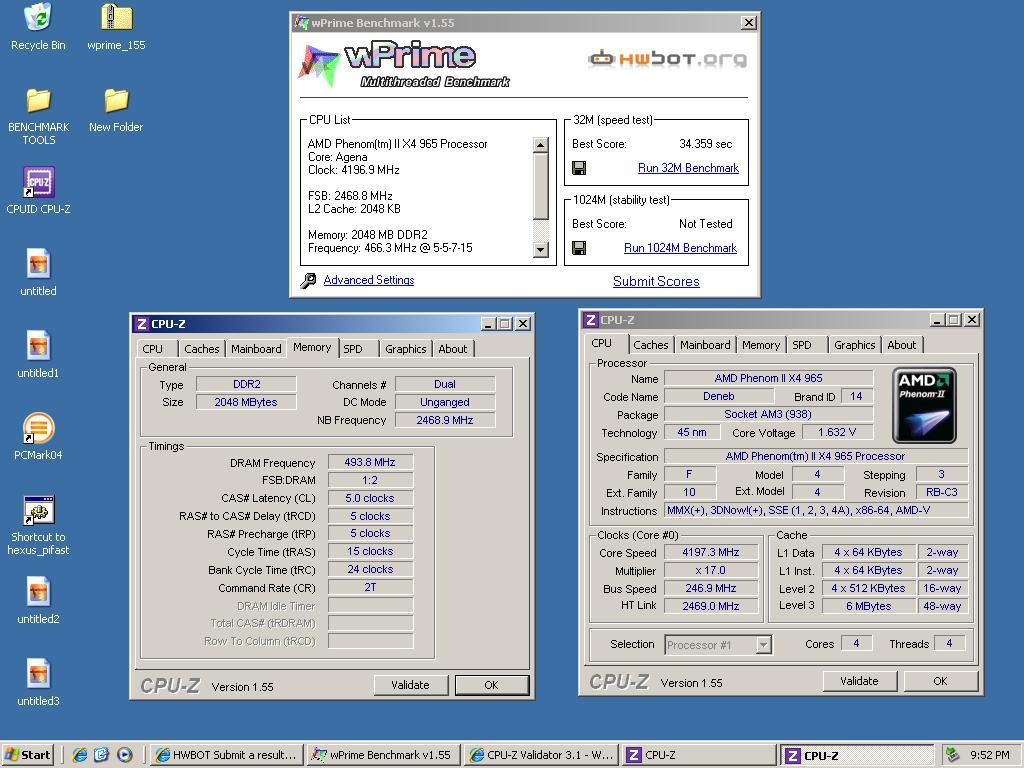Screen dimensions: 1024x768
Task: Open Memory tab in right CPU-Z window
Action: click(761, 345)
